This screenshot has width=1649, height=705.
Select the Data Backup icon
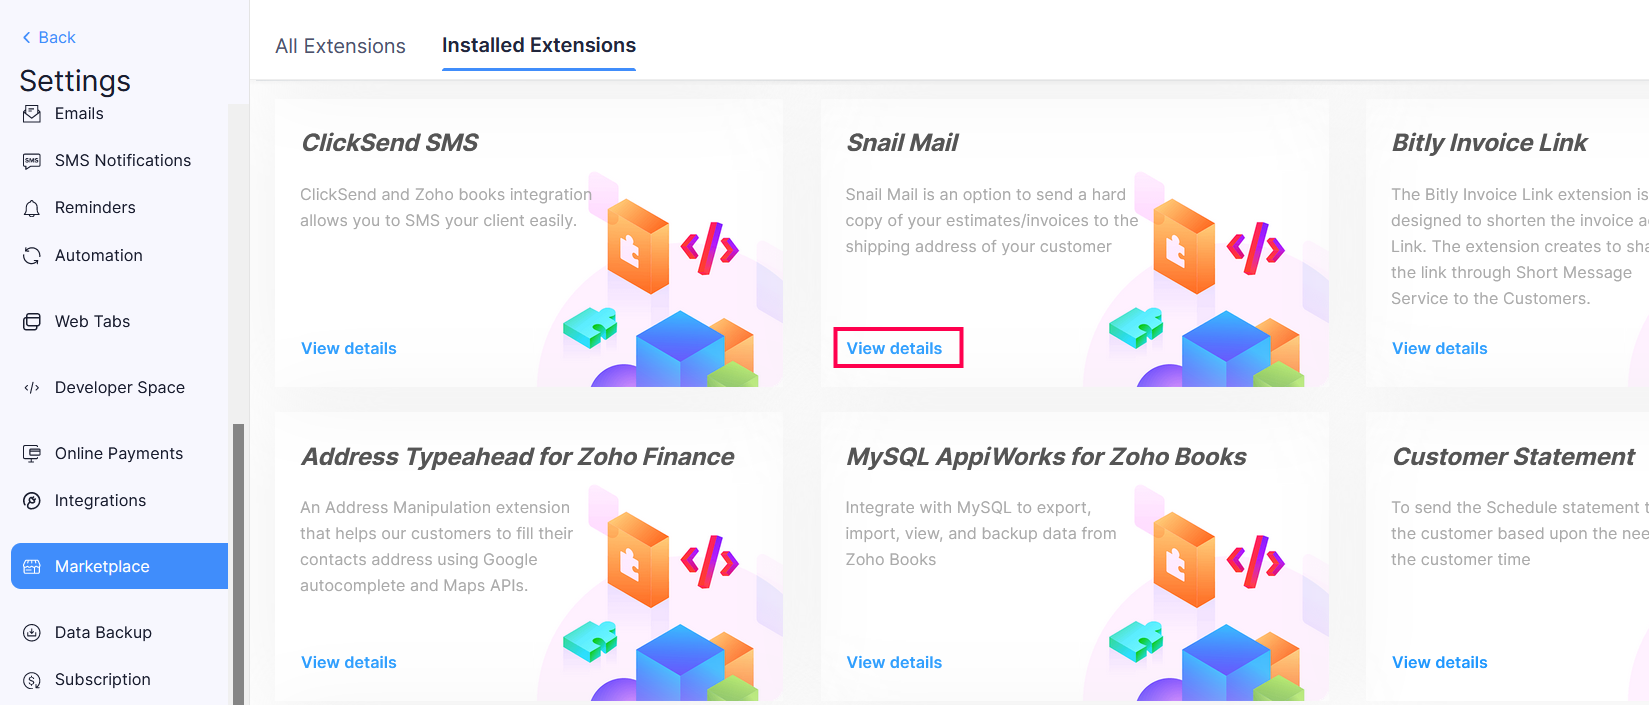[x=31, y=632]
